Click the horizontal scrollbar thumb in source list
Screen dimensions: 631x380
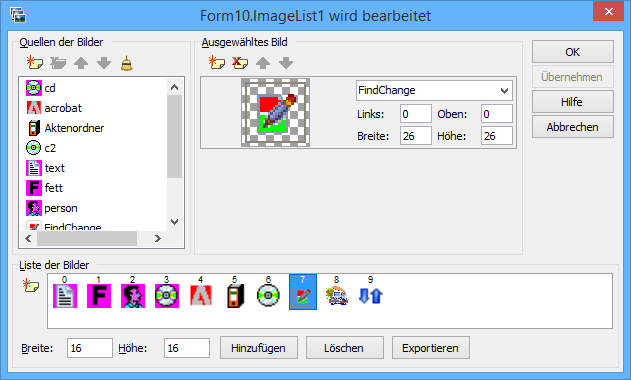(87, 238)
